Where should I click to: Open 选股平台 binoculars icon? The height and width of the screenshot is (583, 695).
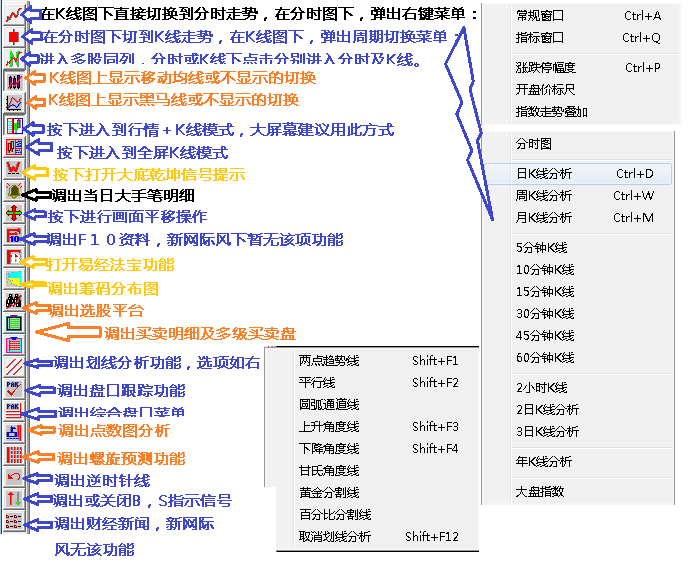pyautogui.click(x=14, y=301)
